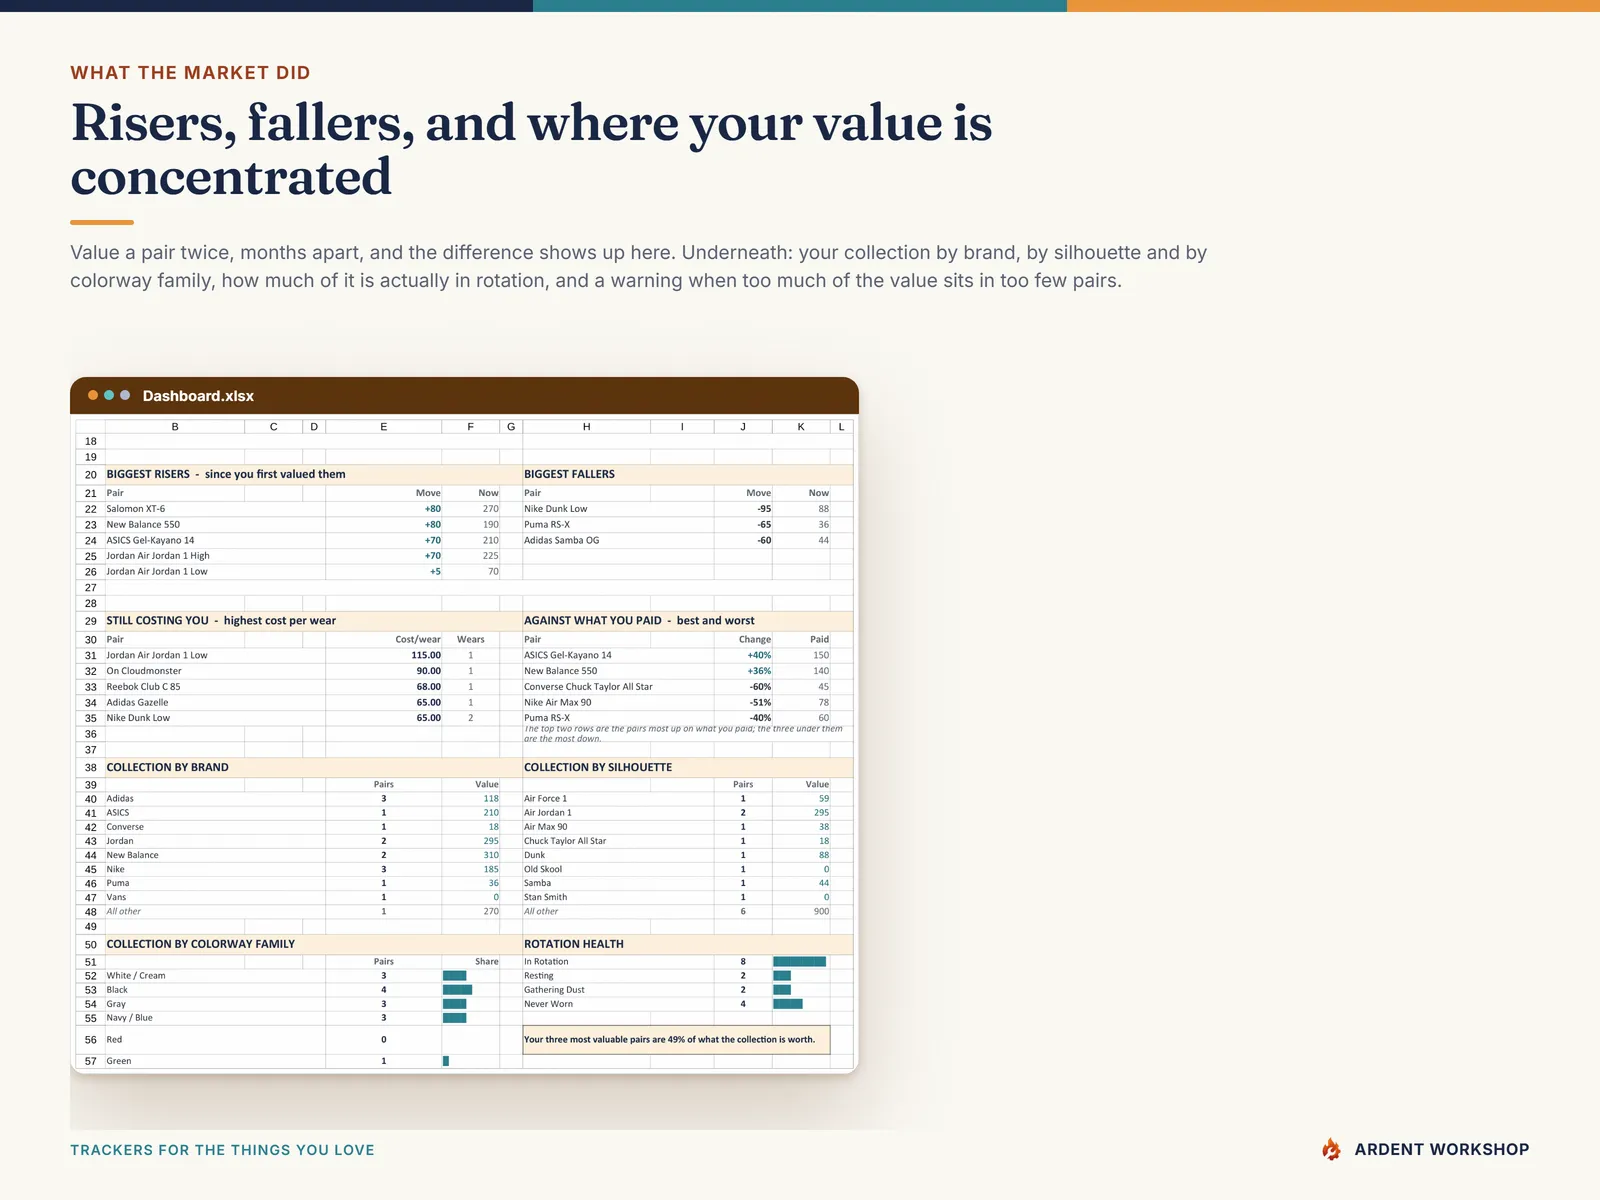Select the Converse row in Collection by Brand
This screenshot has height=1200, width=1600.
(x=302, y=827)
